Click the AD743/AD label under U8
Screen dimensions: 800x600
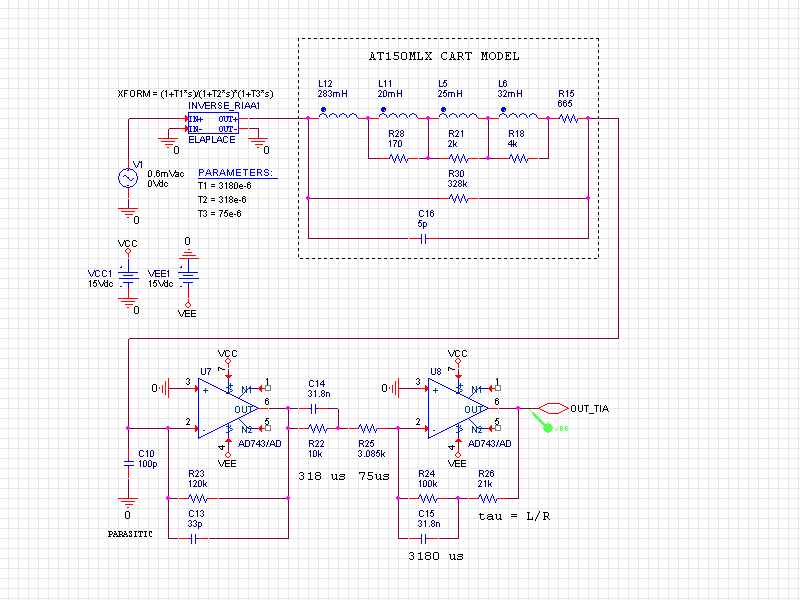tap(490, 444)
